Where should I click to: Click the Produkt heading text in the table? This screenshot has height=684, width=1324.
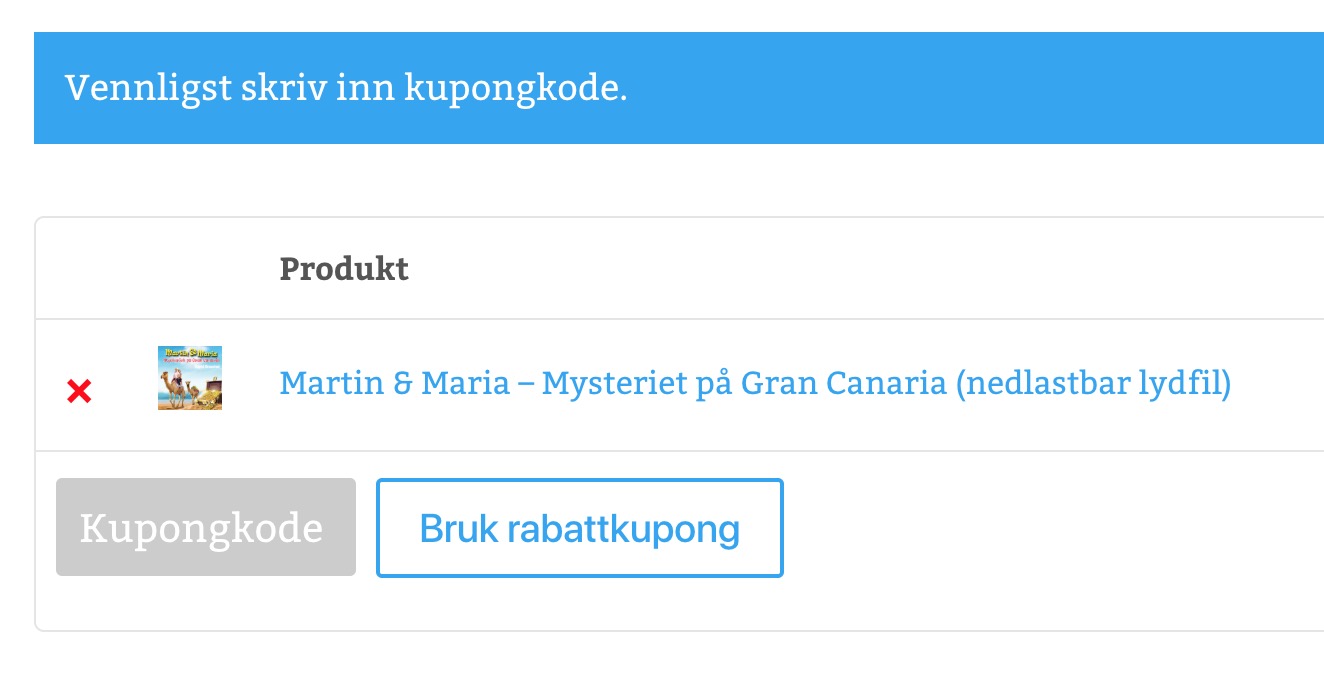click(x=344, y=269)
